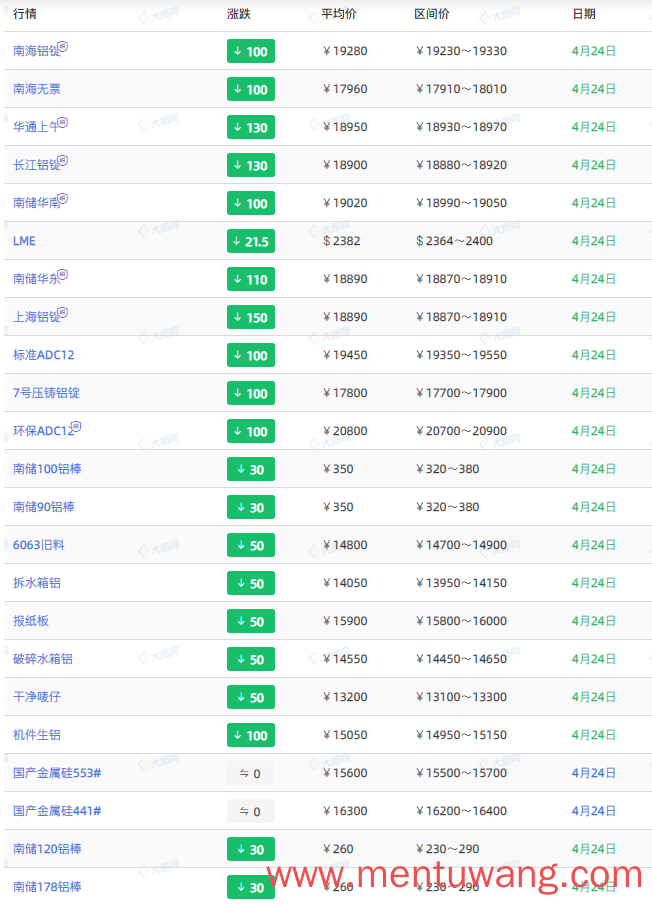Open the 南储90铝棒 quote link
Viewport: 652px width, 905px height.
(x=43, y=507)
